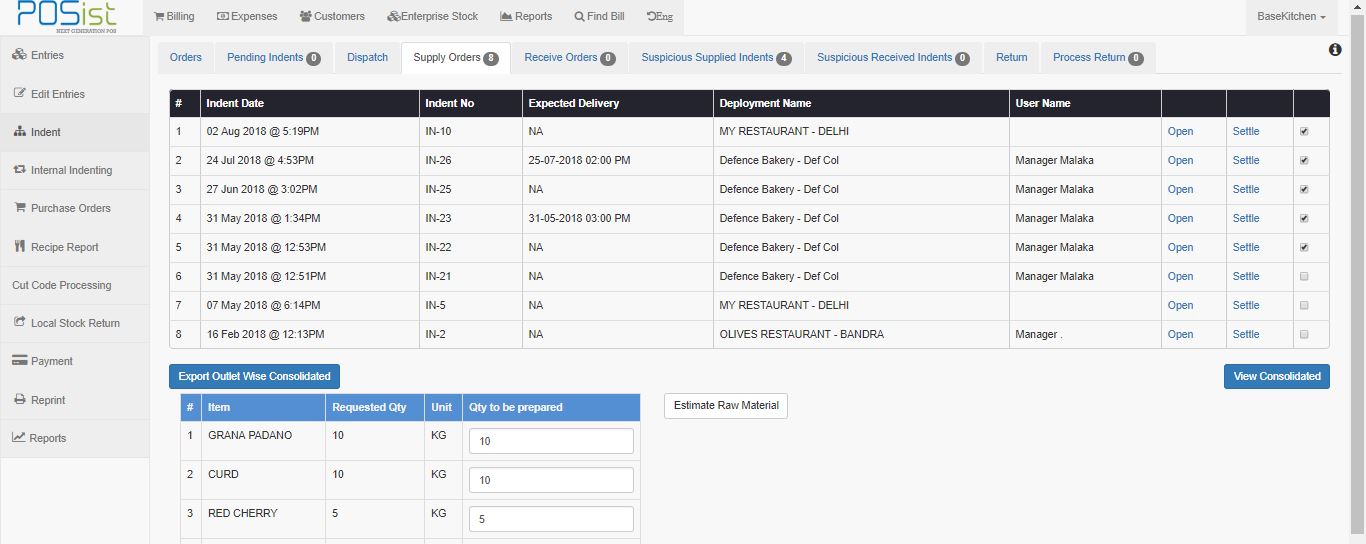
Task: Click Find Bill search item
Action: [x=599, y=16]
